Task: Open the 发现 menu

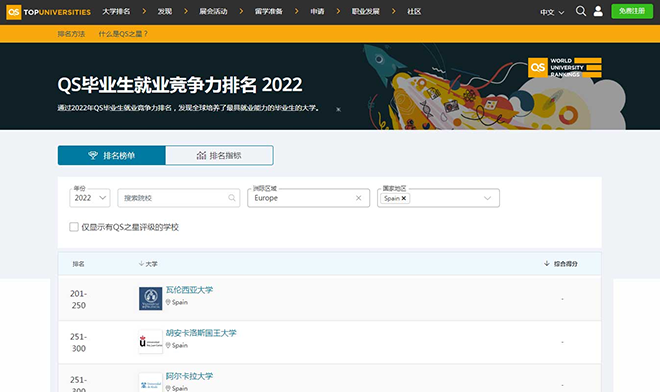Action: pos(165,11)
